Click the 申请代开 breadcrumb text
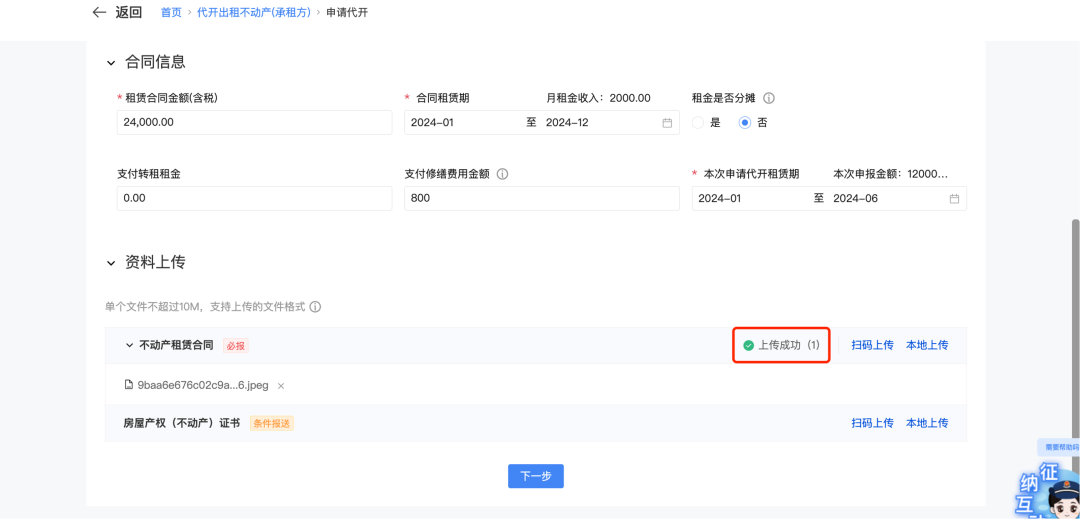Viewport: 1080px width, 519px height. click(347, 12)
